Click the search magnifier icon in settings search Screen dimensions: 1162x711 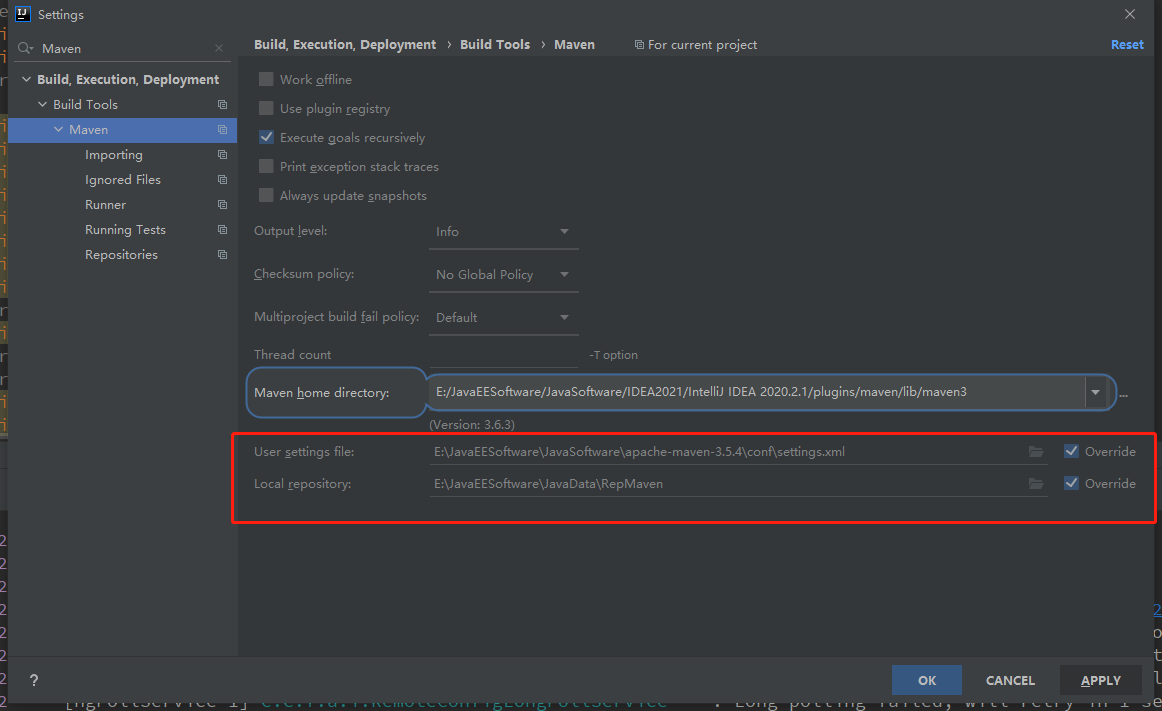tap(26, 48)
